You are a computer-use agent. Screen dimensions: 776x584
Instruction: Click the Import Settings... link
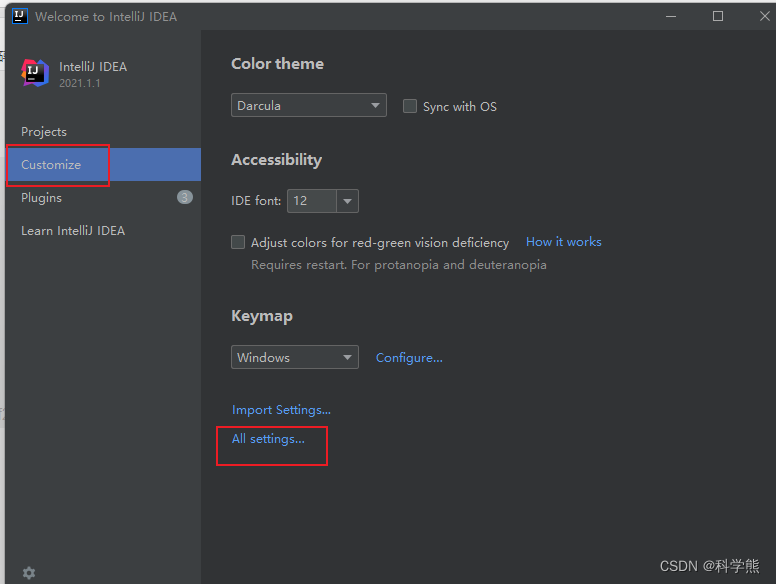click(x=281, y=410)
